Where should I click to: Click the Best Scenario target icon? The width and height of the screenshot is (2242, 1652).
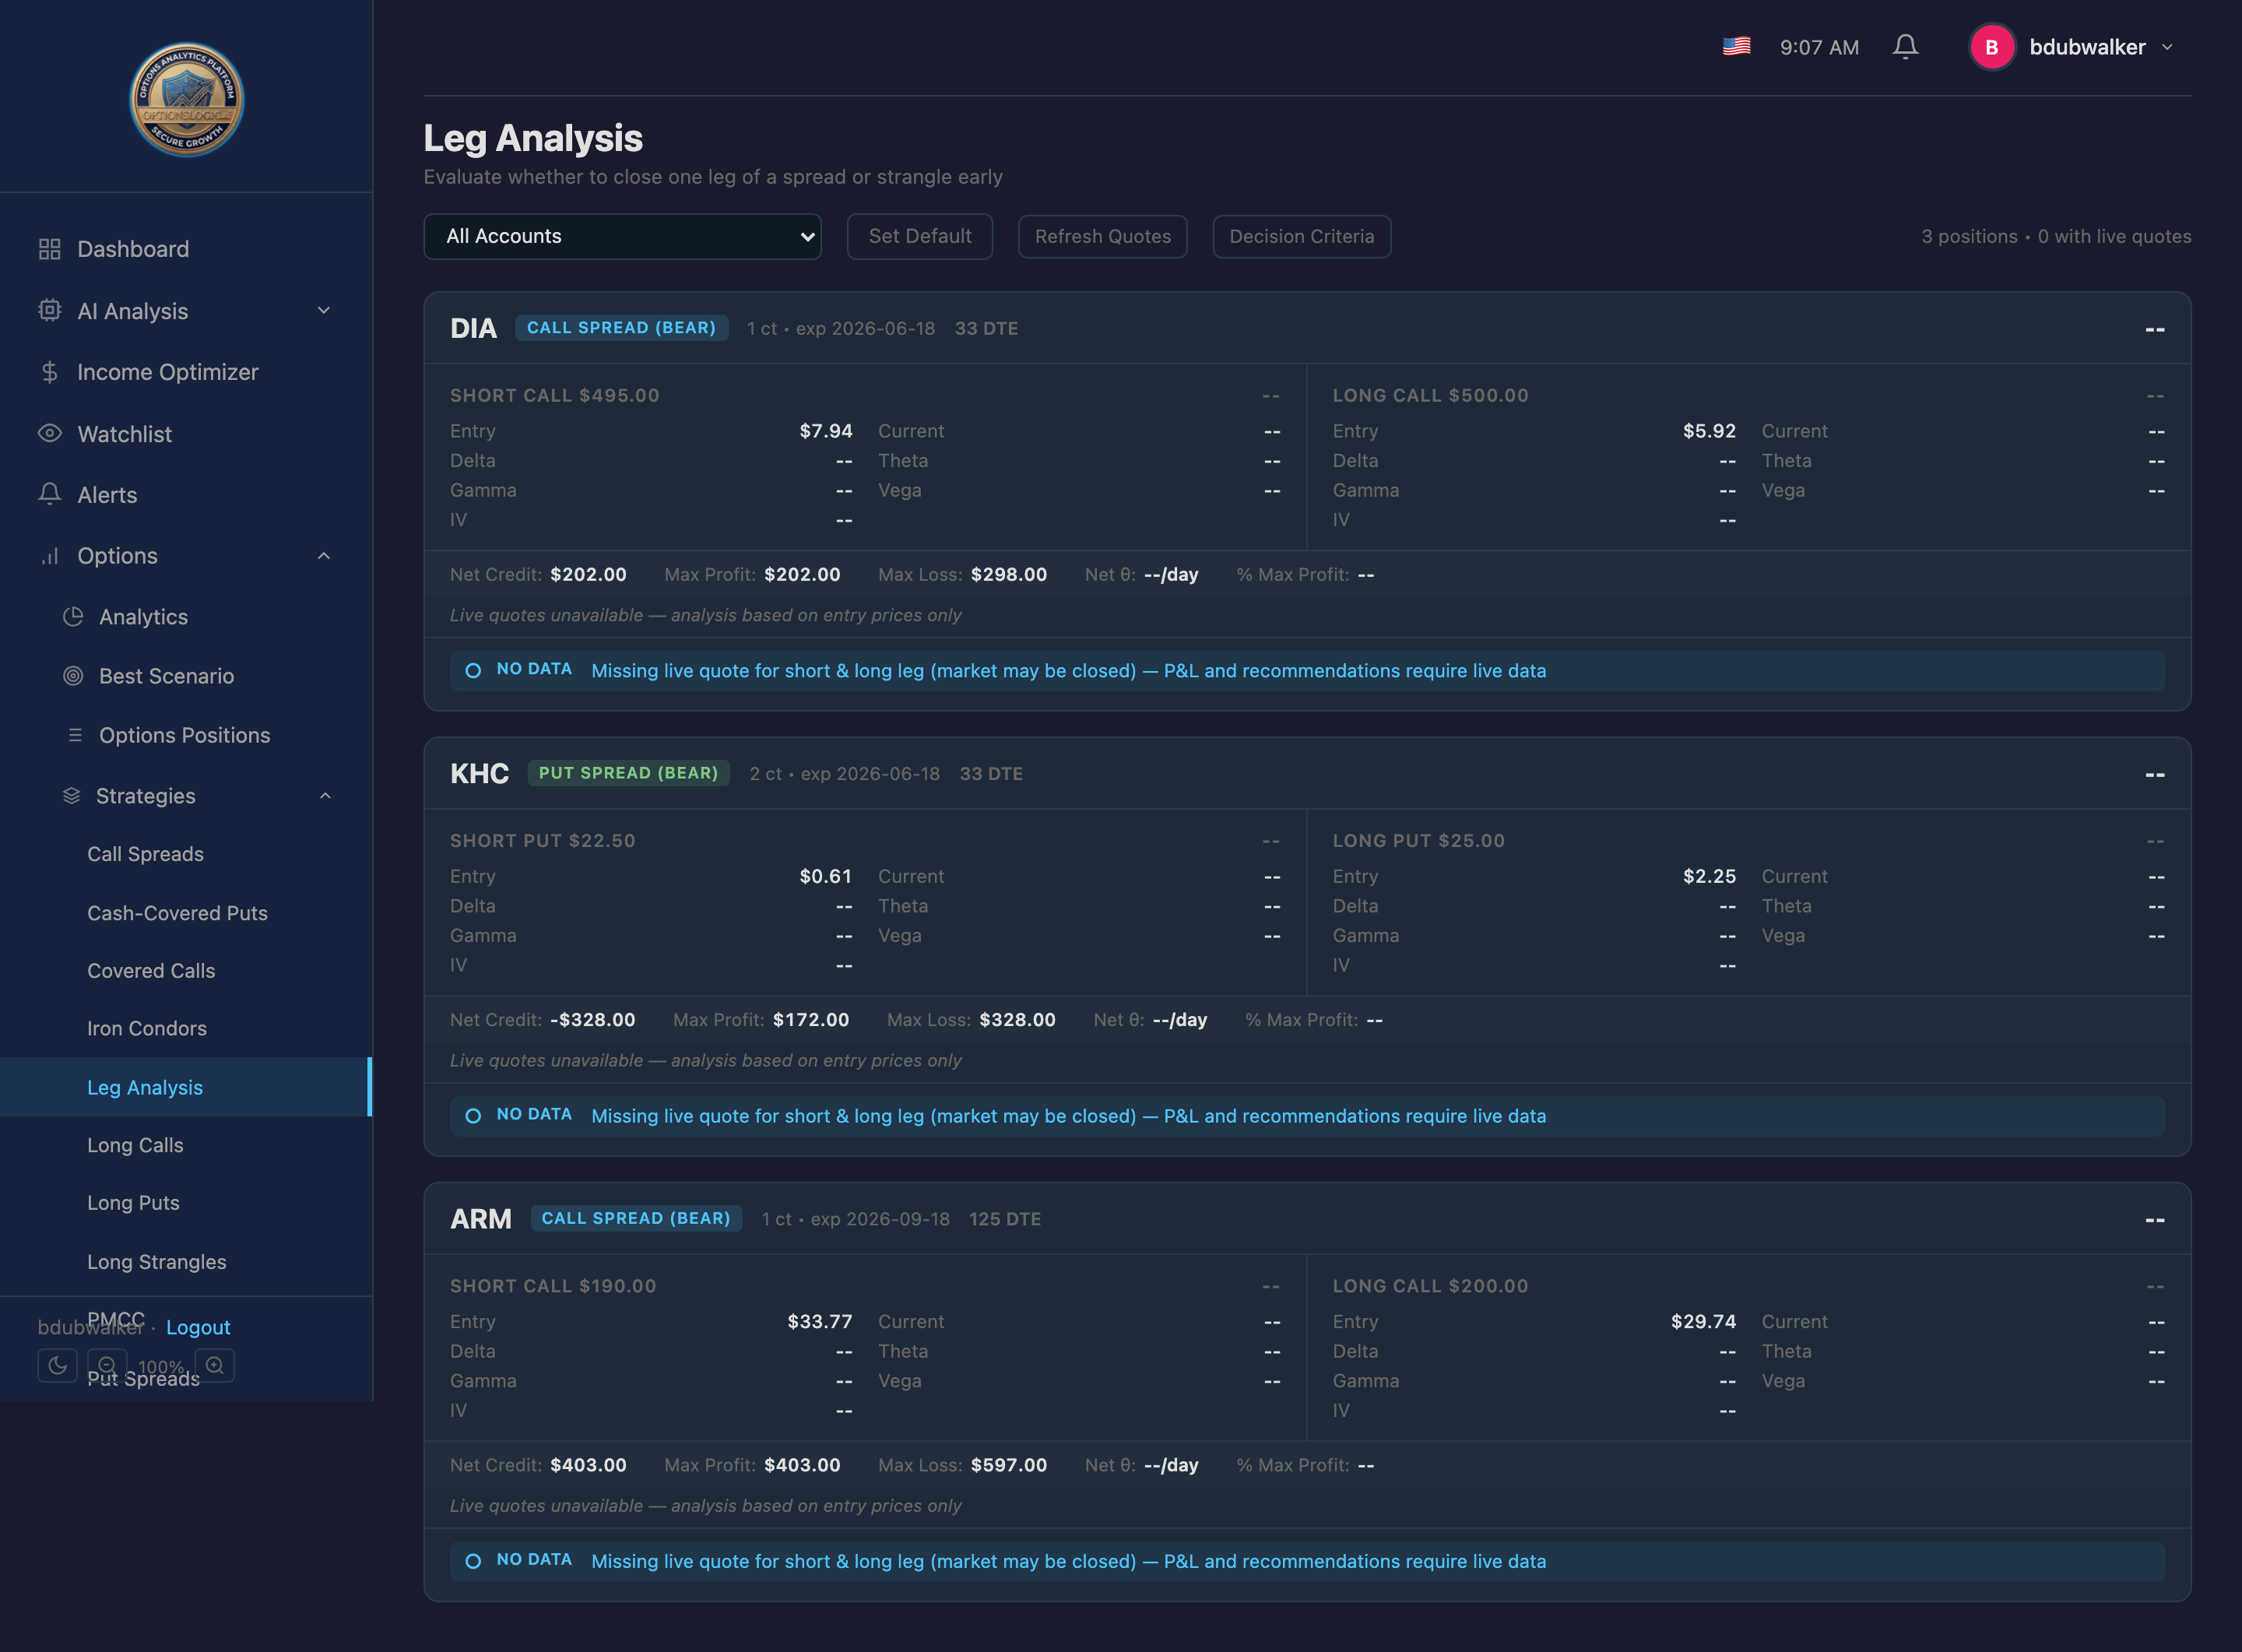pos(73,676)
